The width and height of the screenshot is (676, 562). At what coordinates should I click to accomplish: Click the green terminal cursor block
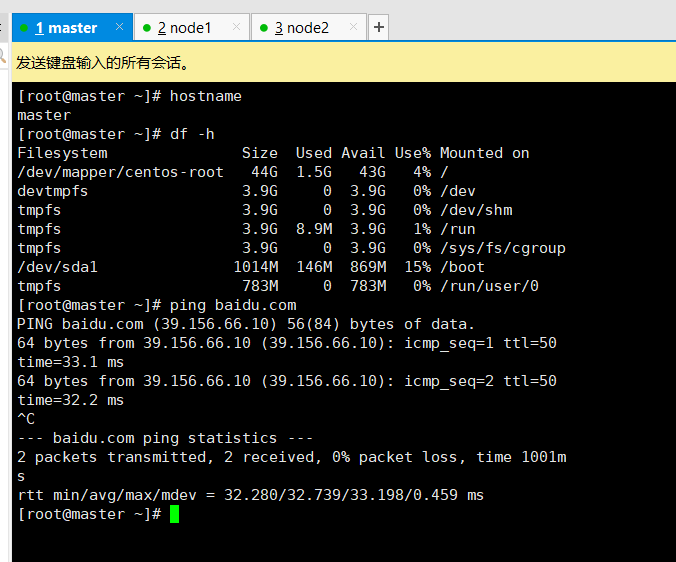click(174, 514)
